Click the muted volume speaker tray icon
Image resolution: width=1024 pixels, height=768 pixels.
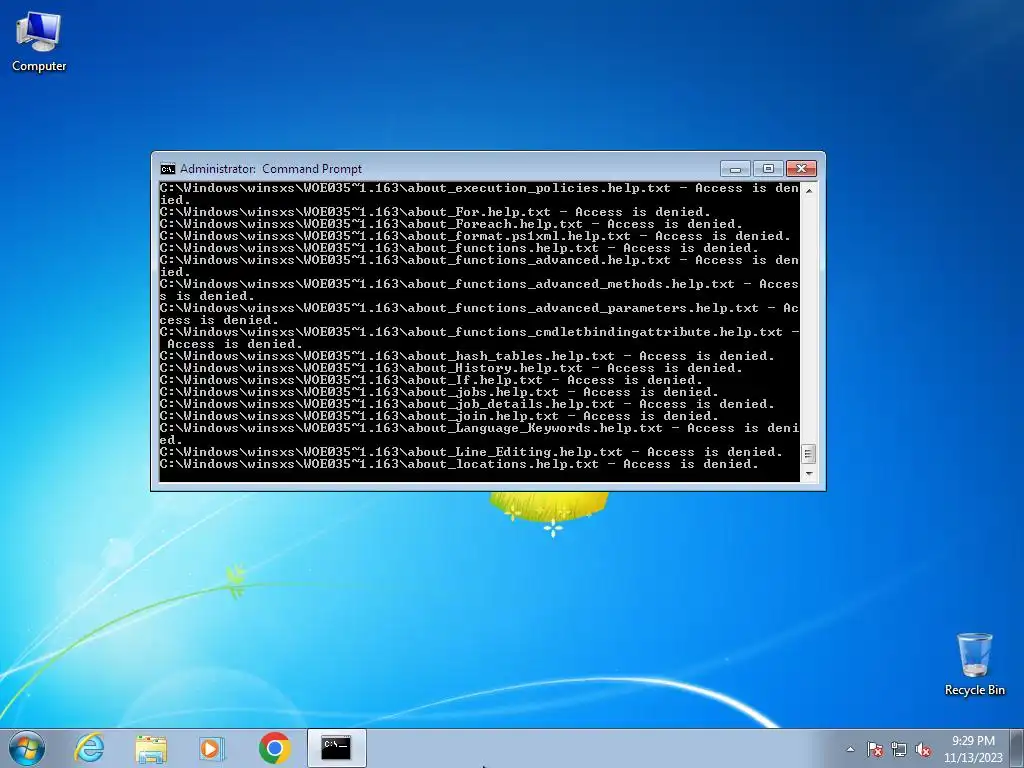[923, 749]
